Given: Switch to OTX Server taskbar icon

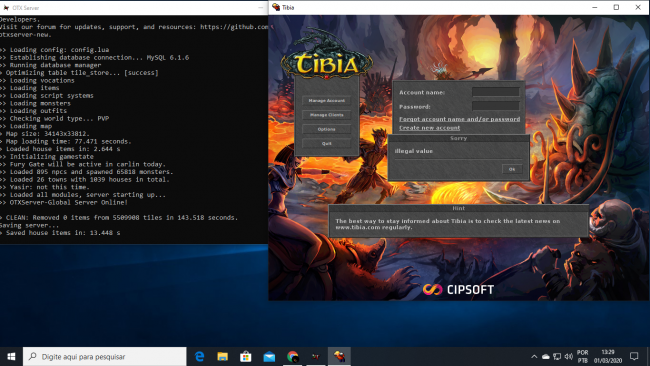Looking at the screenshot, I should coord(316,356).
